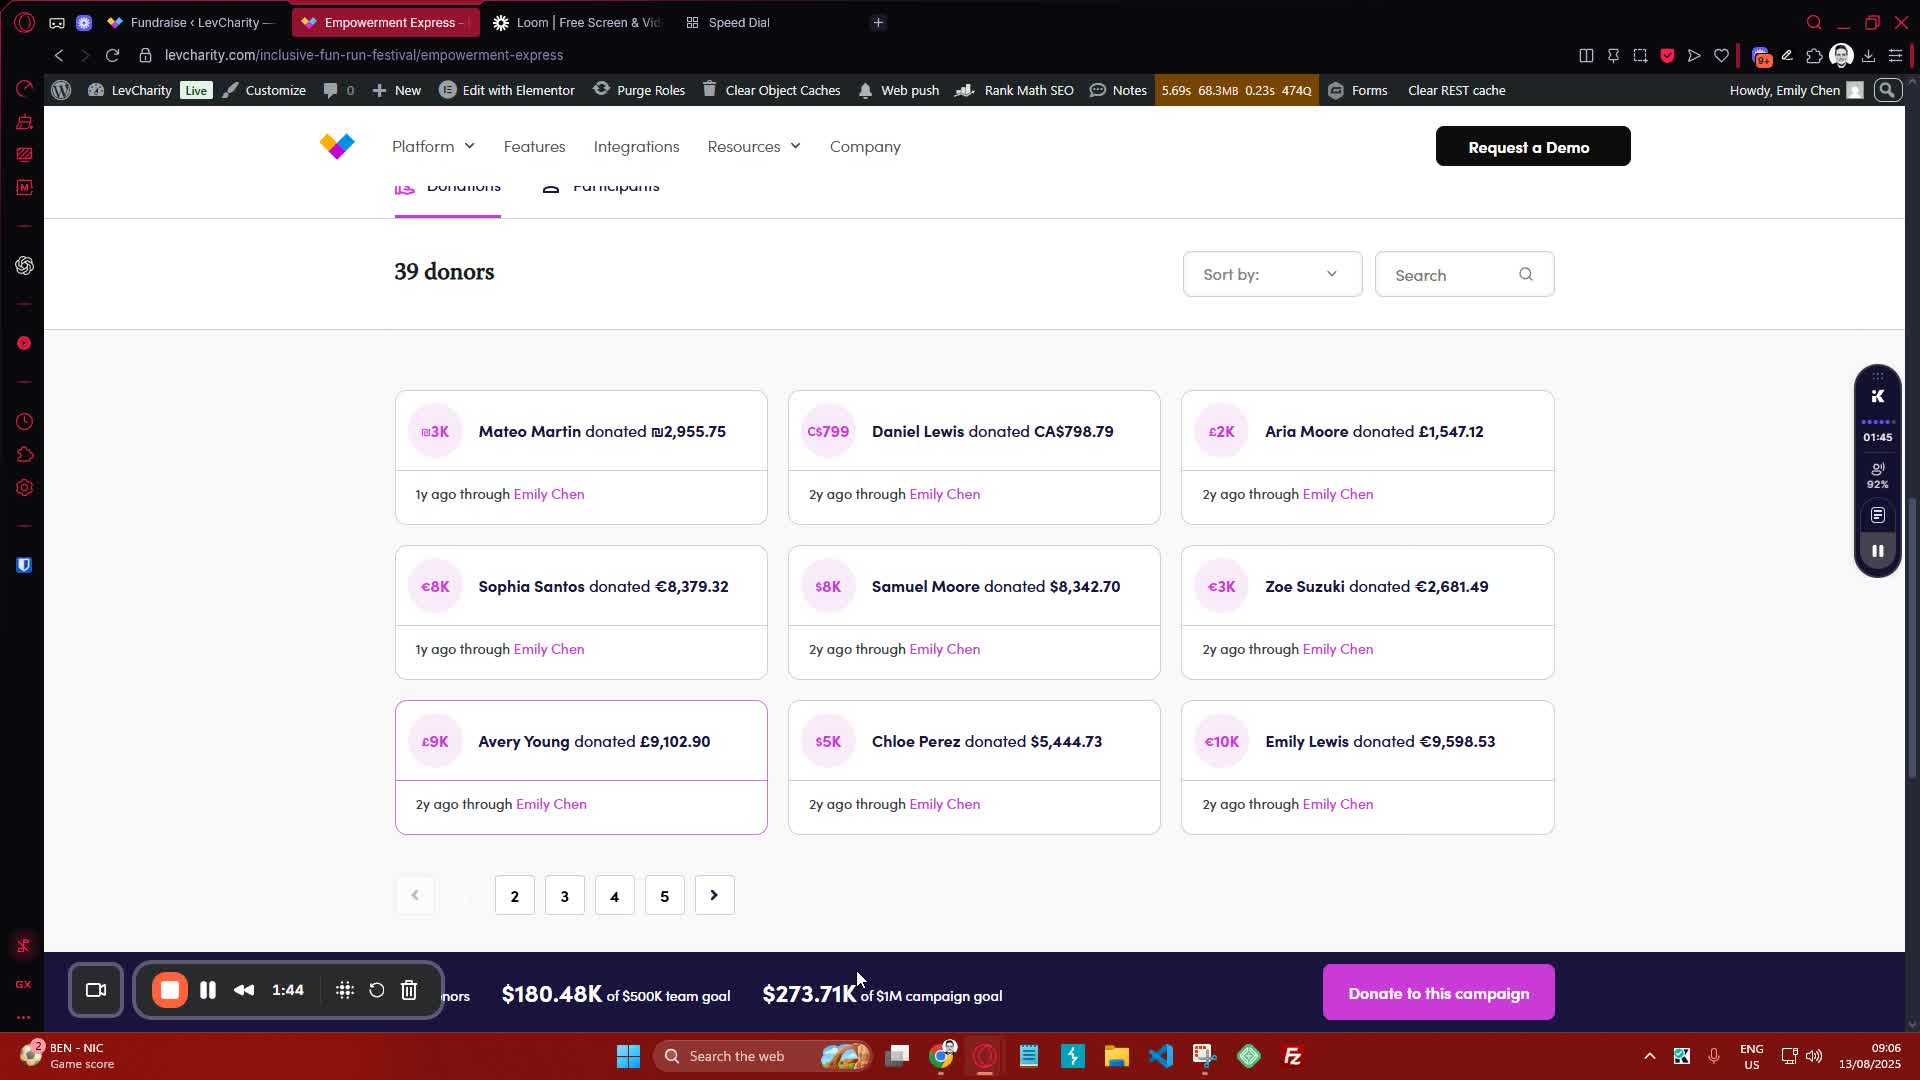Pause the Loom recording
Screen dimensions: 1920x1080
pyautogui.click(x=208, y=990)
